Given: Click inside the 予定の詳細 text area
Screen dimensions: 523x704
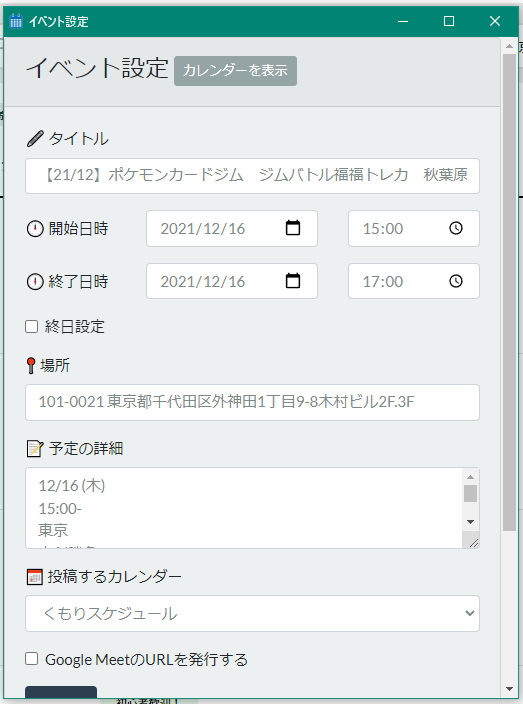Looking at the screenshot, I should tap(244, 508).
